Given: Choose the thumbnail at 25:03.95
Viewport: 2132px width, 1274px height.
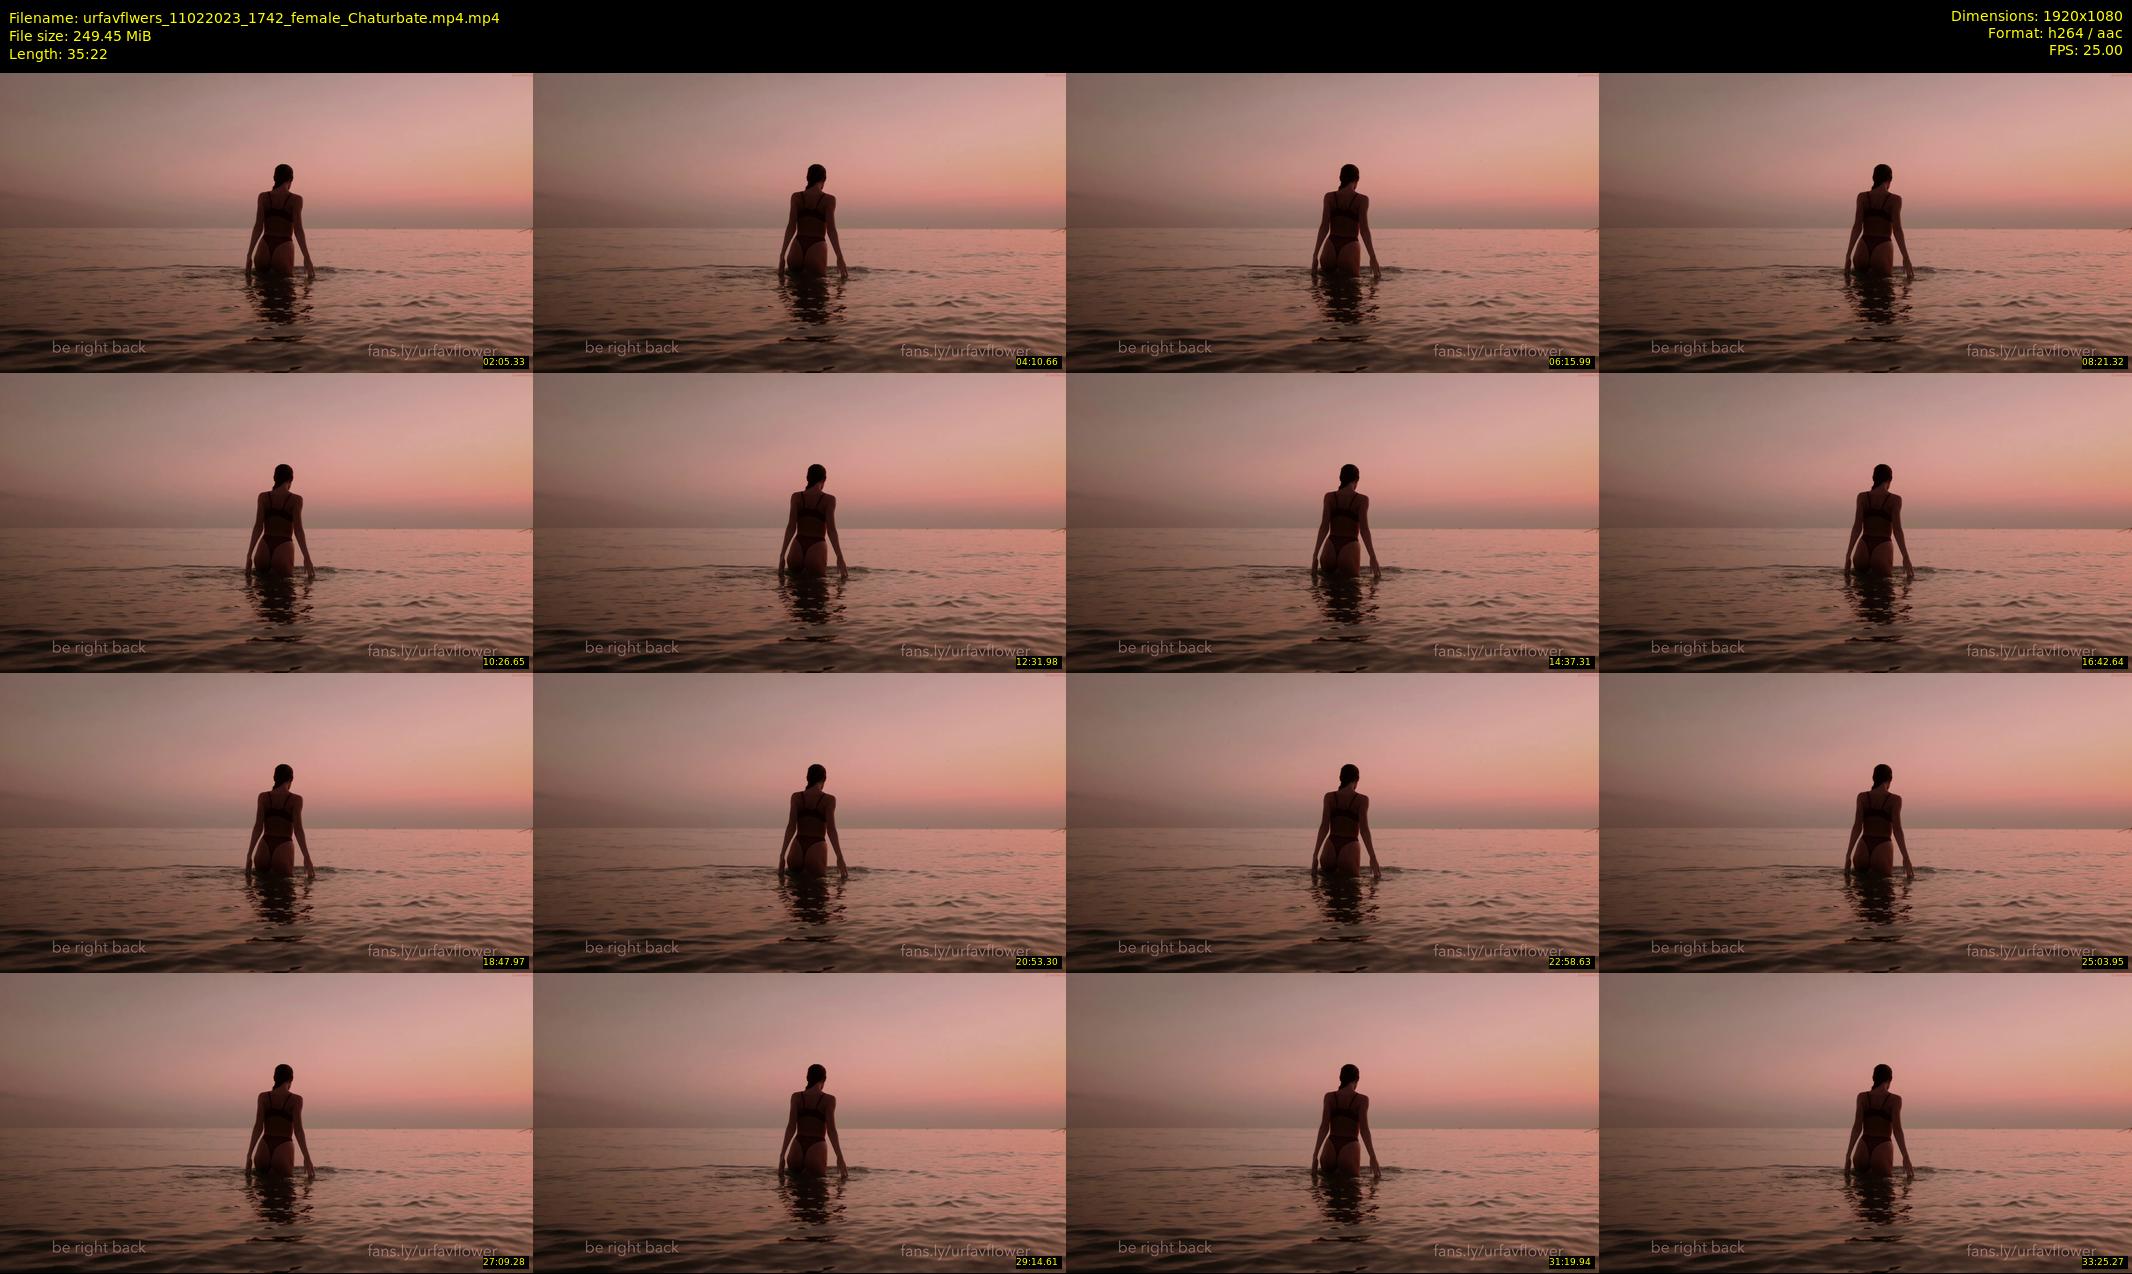Looking at the screenshot, I should tap(1865, 822).
